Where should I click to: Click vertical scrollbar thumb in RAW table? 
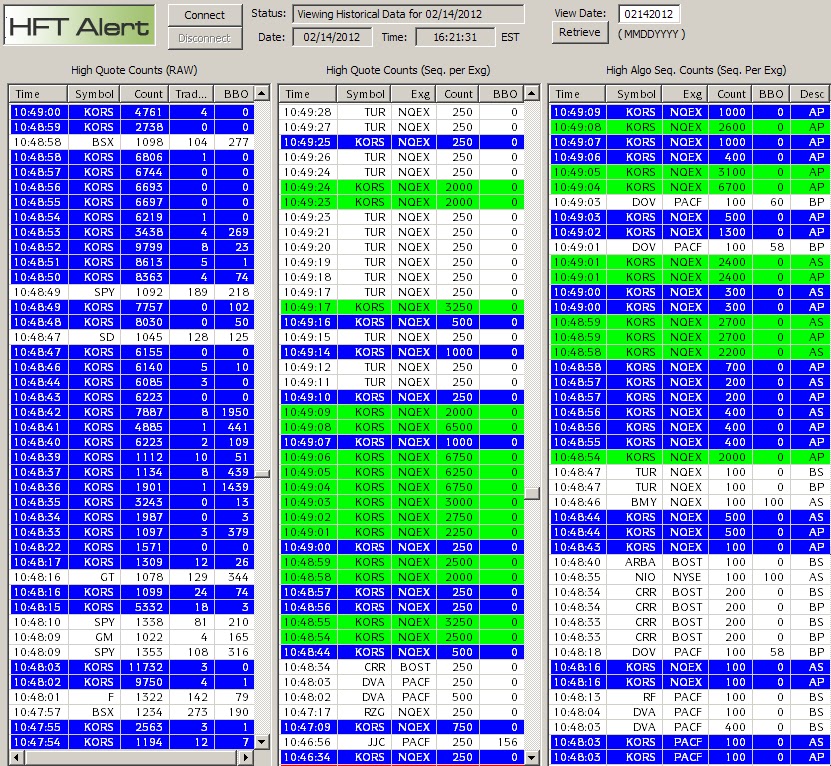[x=262, y=474]
